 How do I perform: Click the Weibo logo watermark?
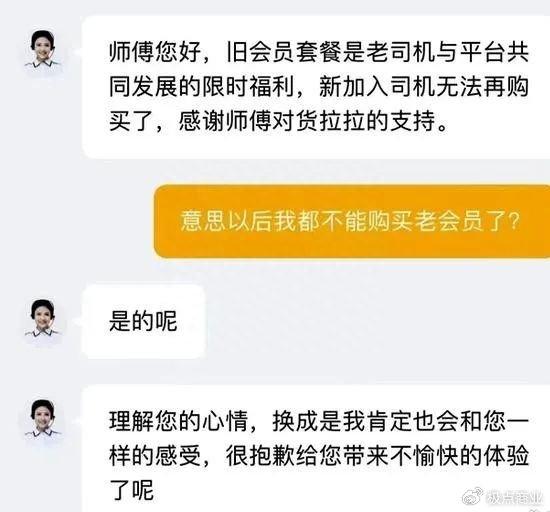click(472, 496)
